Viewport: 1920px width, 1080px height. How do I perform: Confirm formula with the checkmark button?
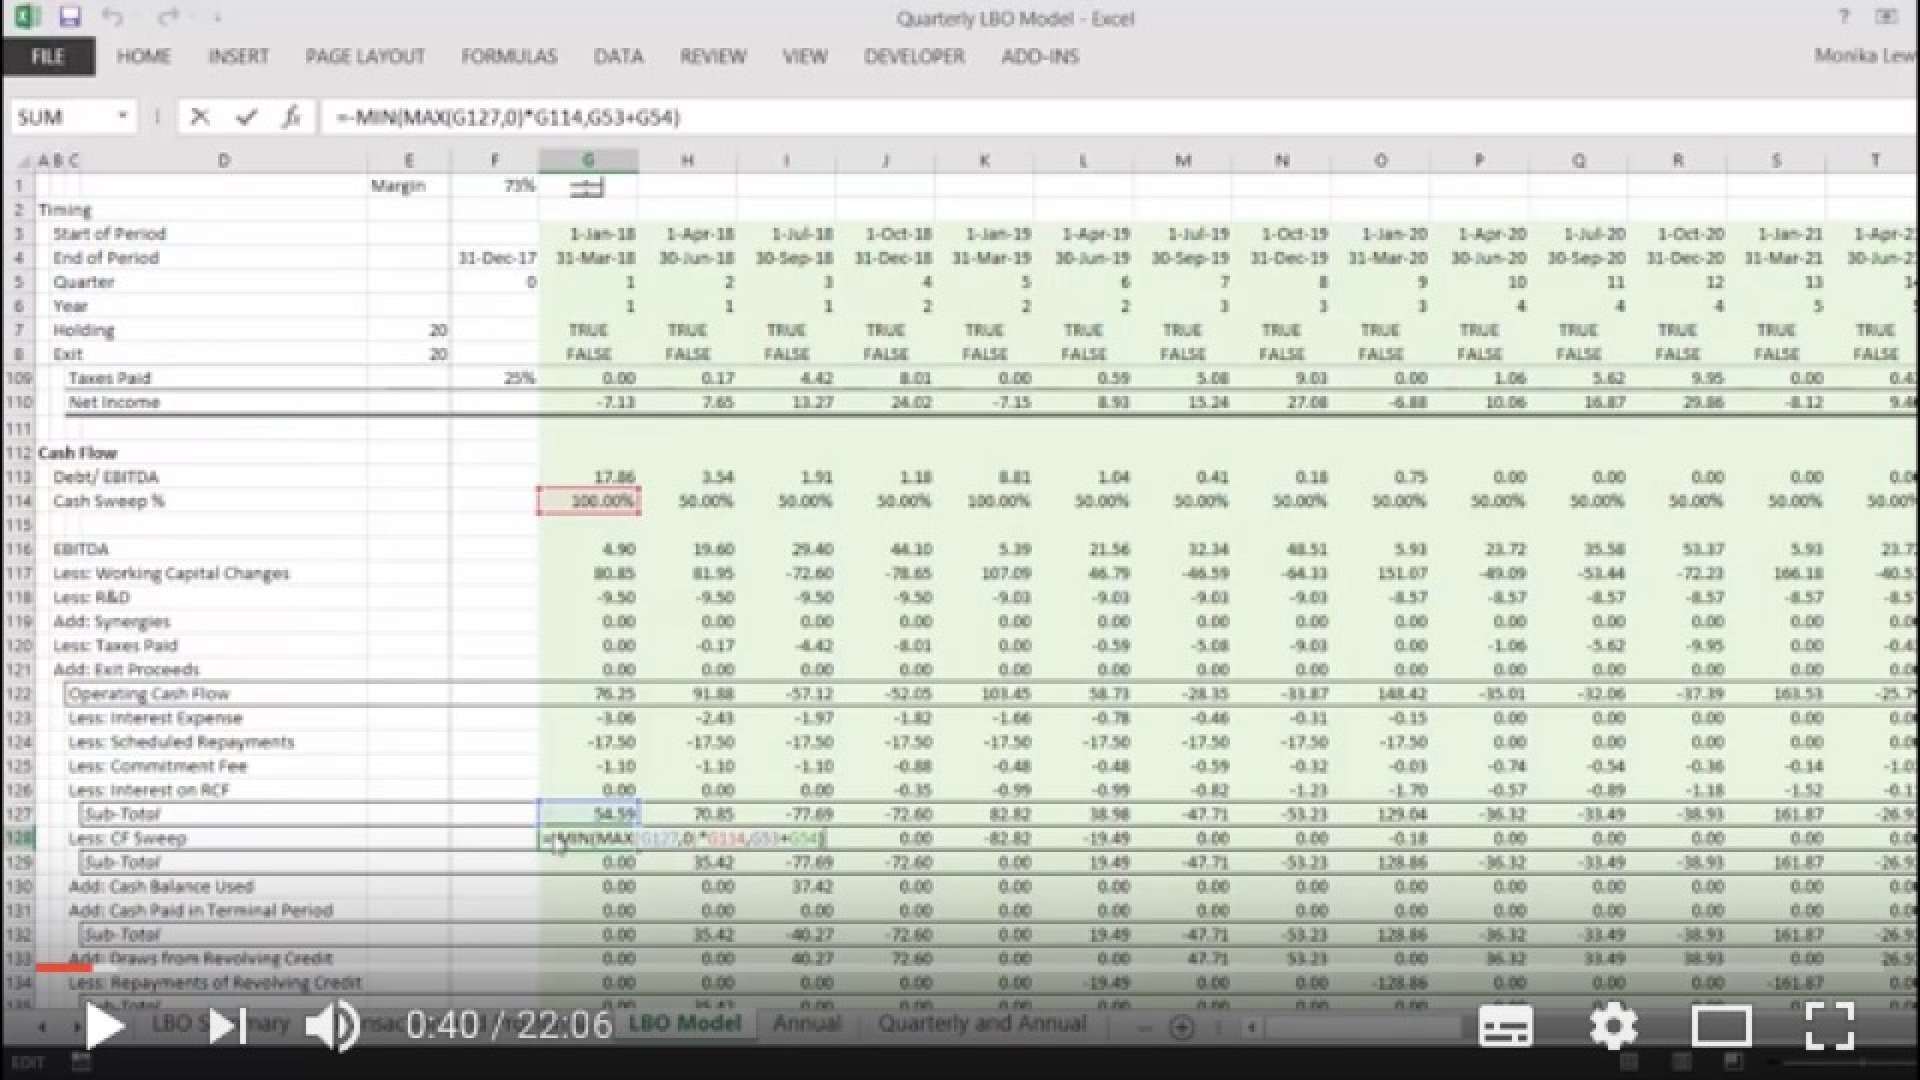pyautogui.click(x=246, y=117)
